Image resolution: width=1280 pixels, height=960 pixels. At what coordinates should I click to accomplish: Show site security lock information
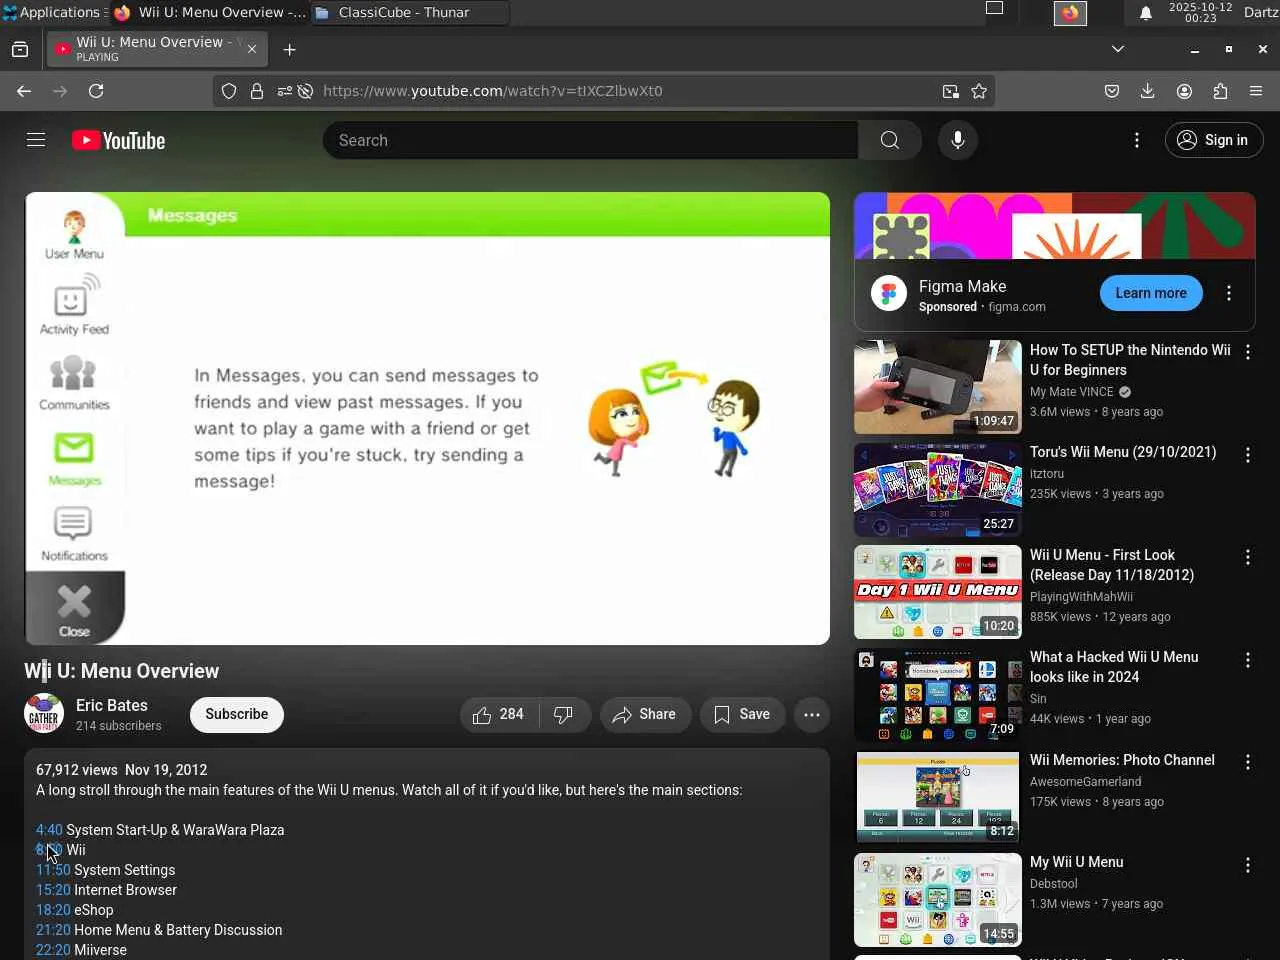coord(257,91)
